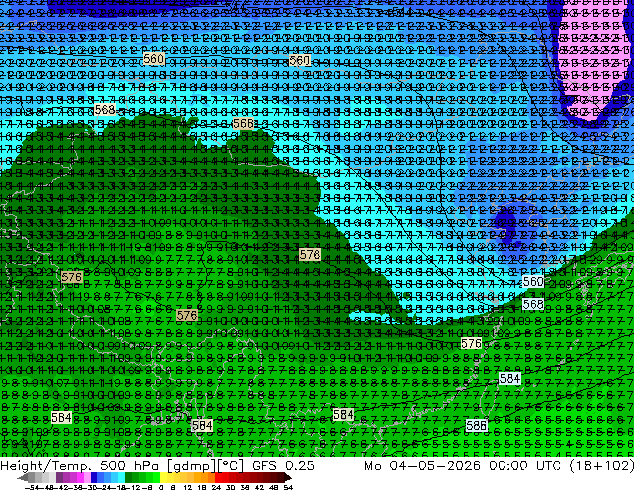Click the white-backed 568 contour label
The image size is (634, 490).
pos(533,304)
